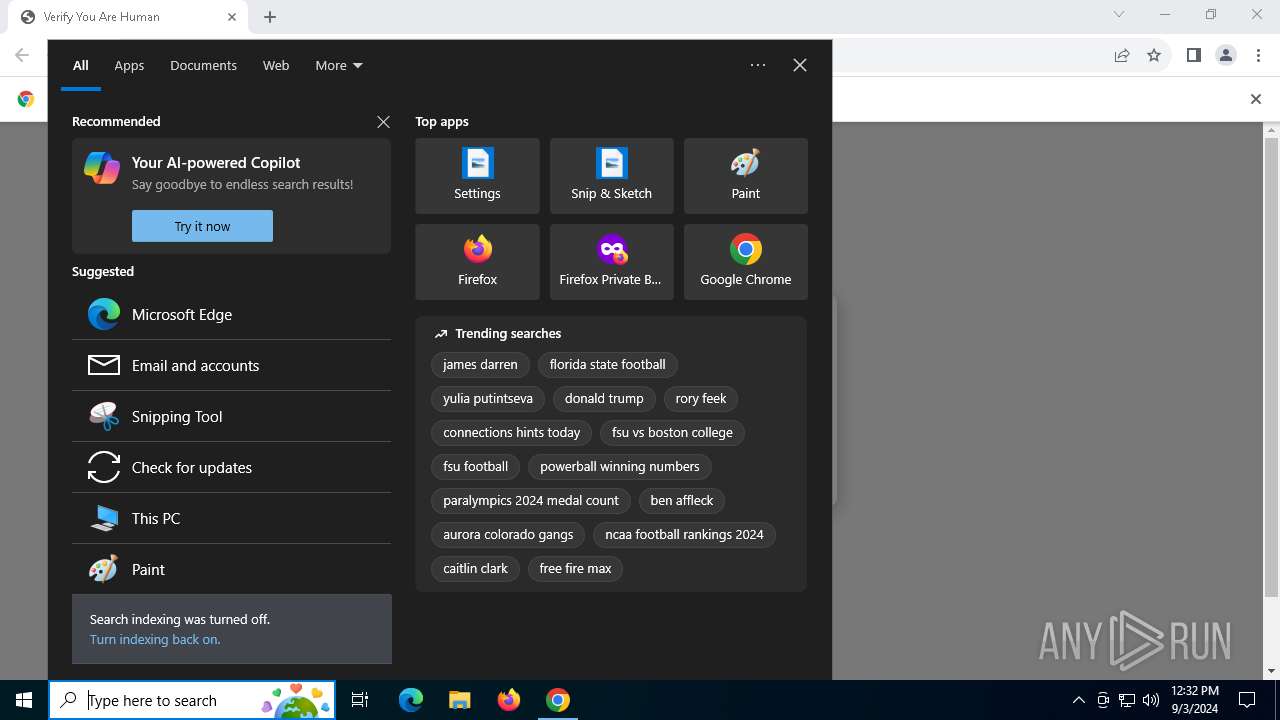Select rory feek trending search
1280x720 pixels.
pos(701,399)
